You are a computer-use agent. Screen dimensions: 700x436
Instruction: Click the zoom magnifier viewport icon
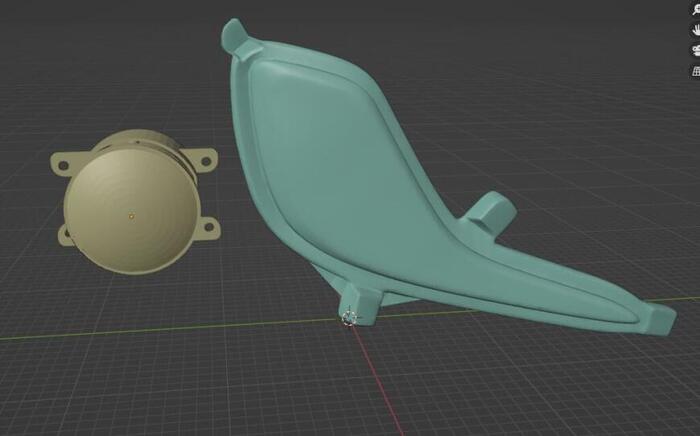[696, 10]
